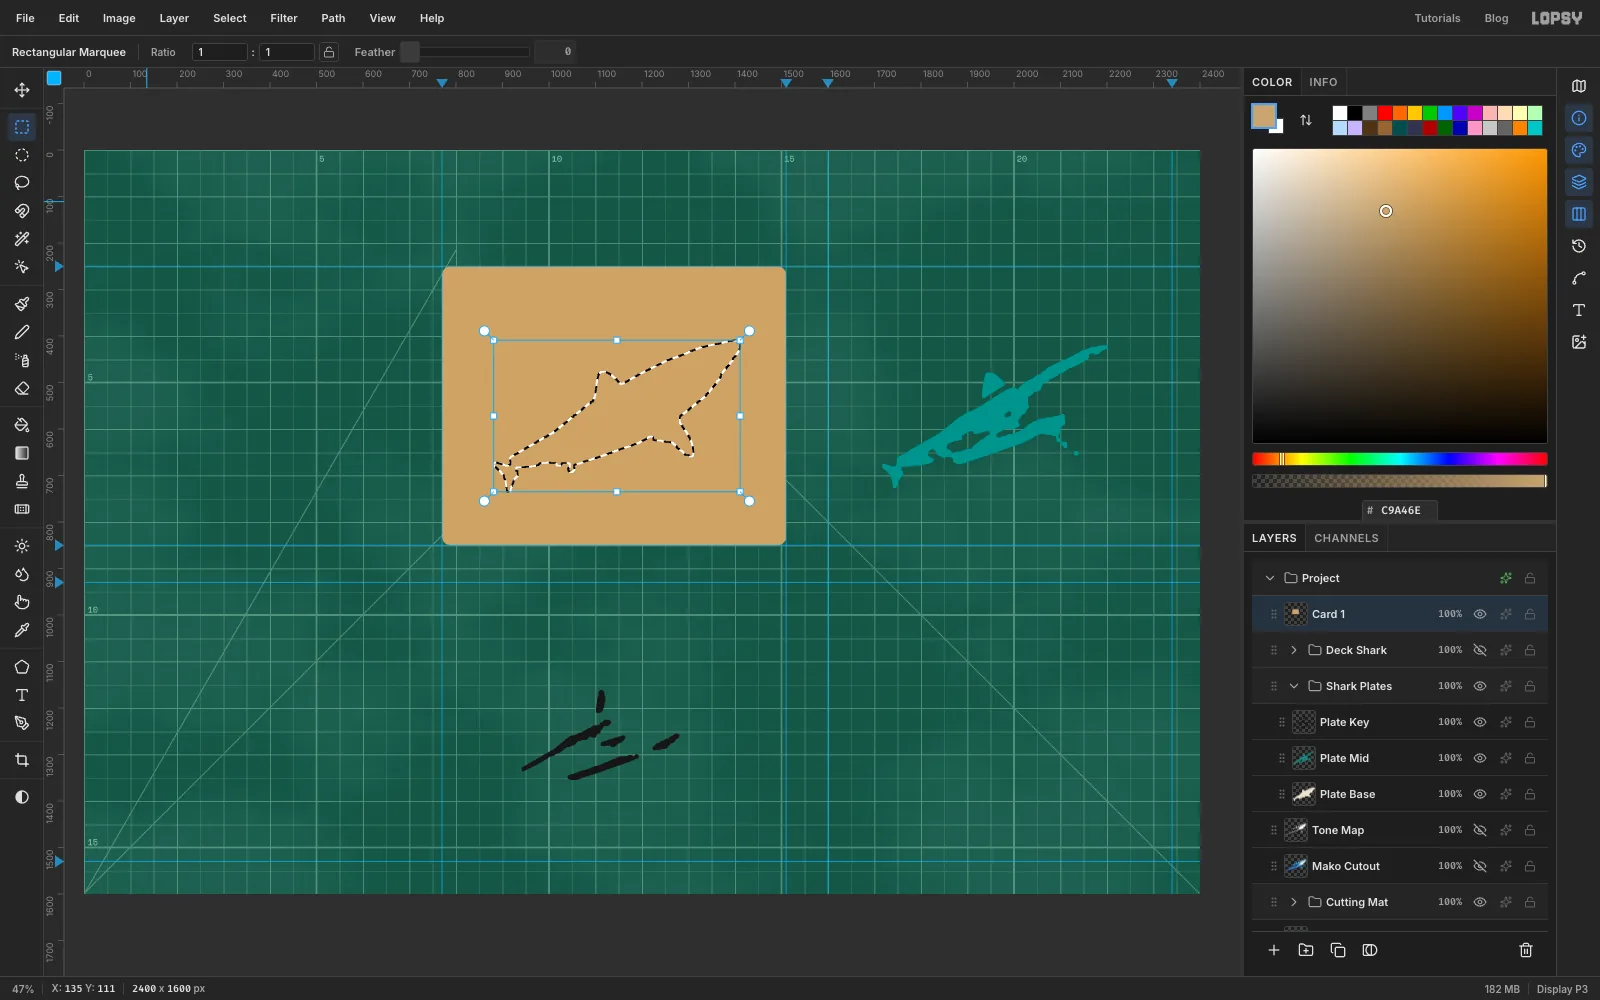Adjust the rainbow hue slider
Viewport: 1600px width, 1000px height.
(1400, 459)
